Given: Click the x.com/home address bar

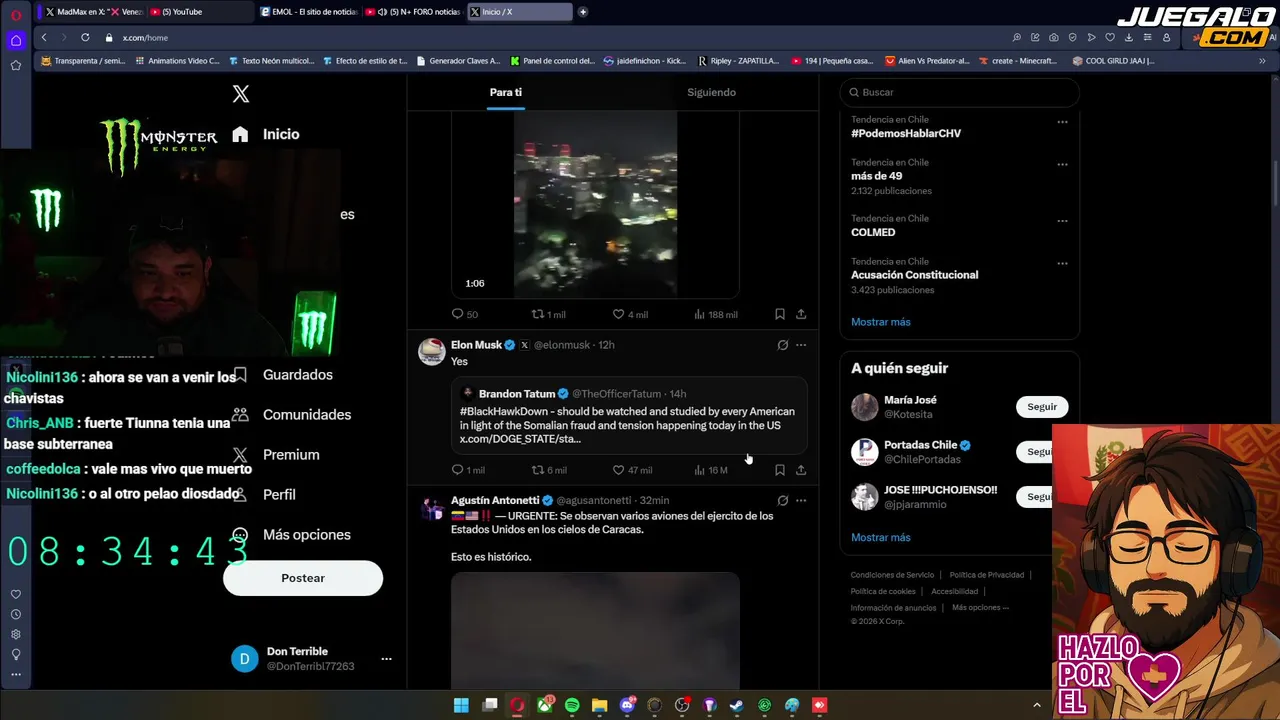Looking at the screenshot, I should coord(145,37).
